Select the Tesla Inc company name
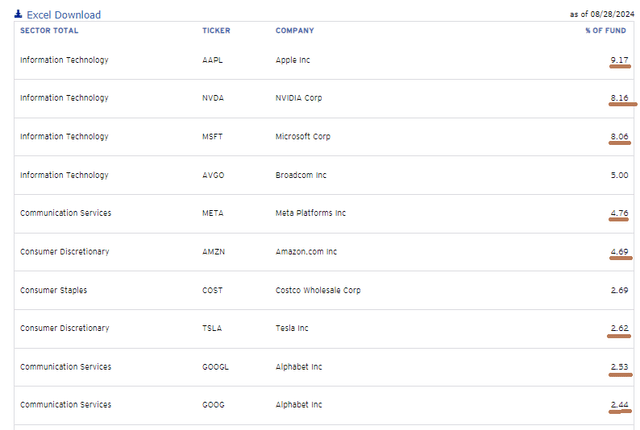Image resolution: width=640 pixels, height=430 pixels. [293, 328]
